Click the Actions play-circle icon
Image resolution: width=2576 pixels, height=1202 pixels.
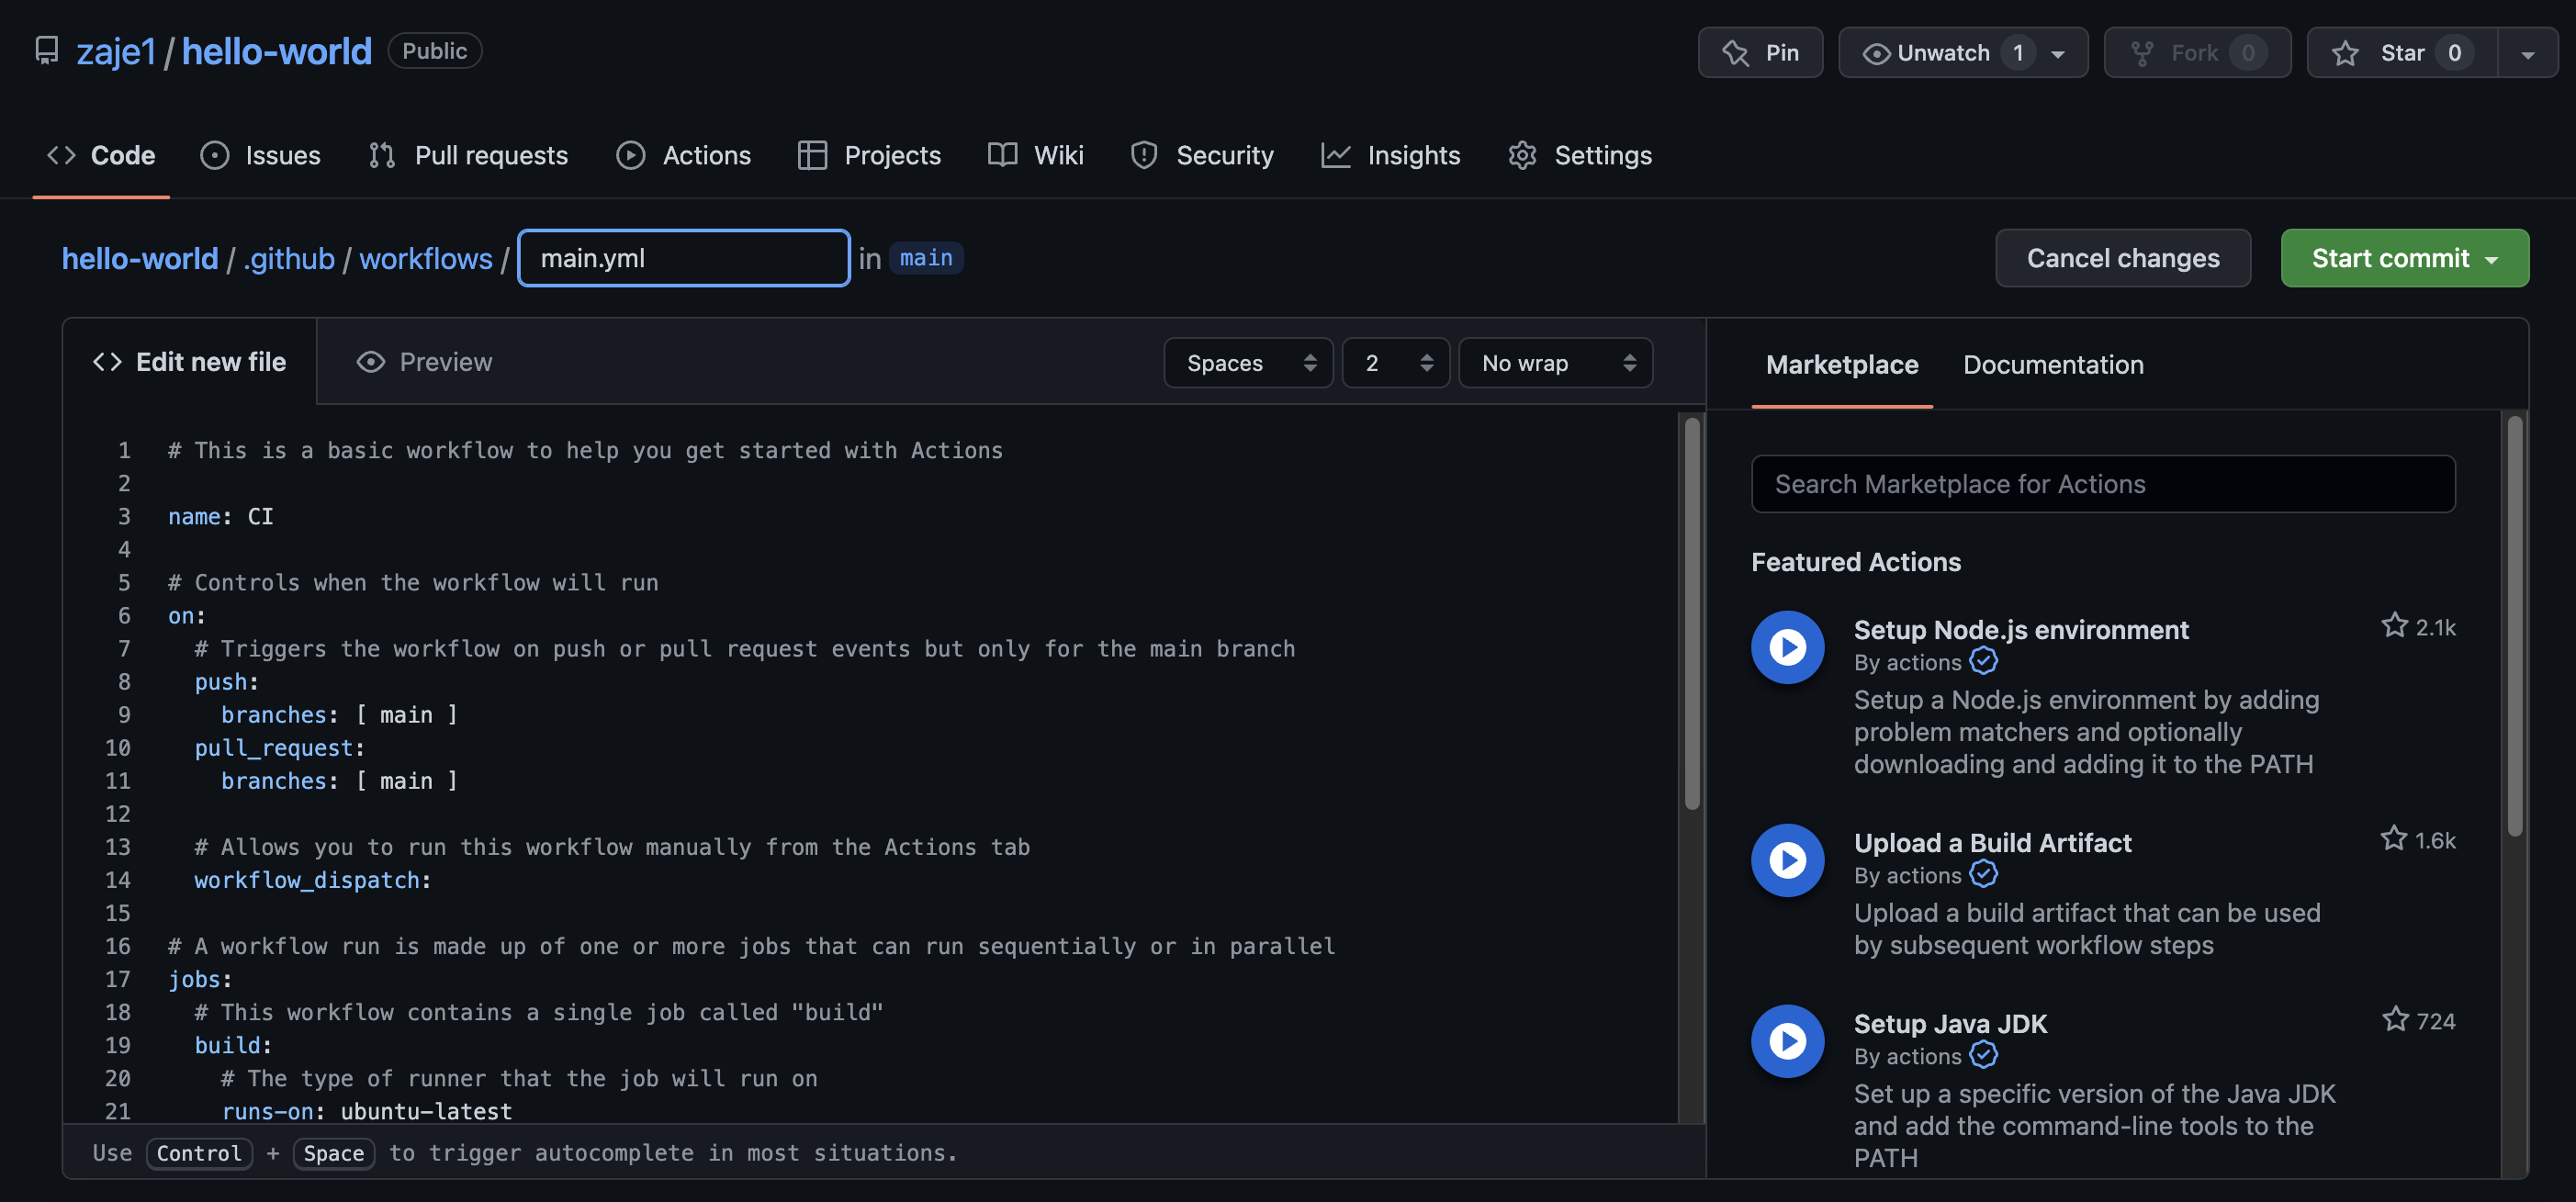(630, 155)
